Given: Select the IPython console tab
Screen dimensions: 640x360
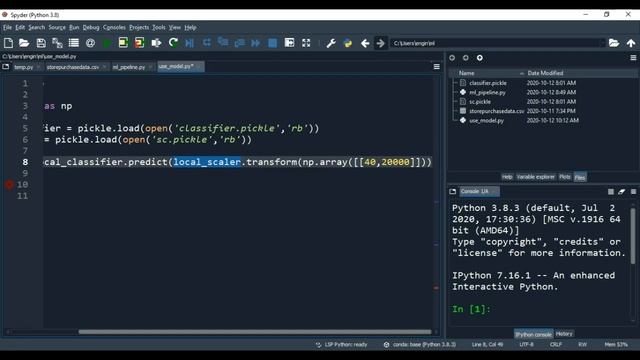Looking at the screenshot, I should pyautogui.click(x=533, y=334).
